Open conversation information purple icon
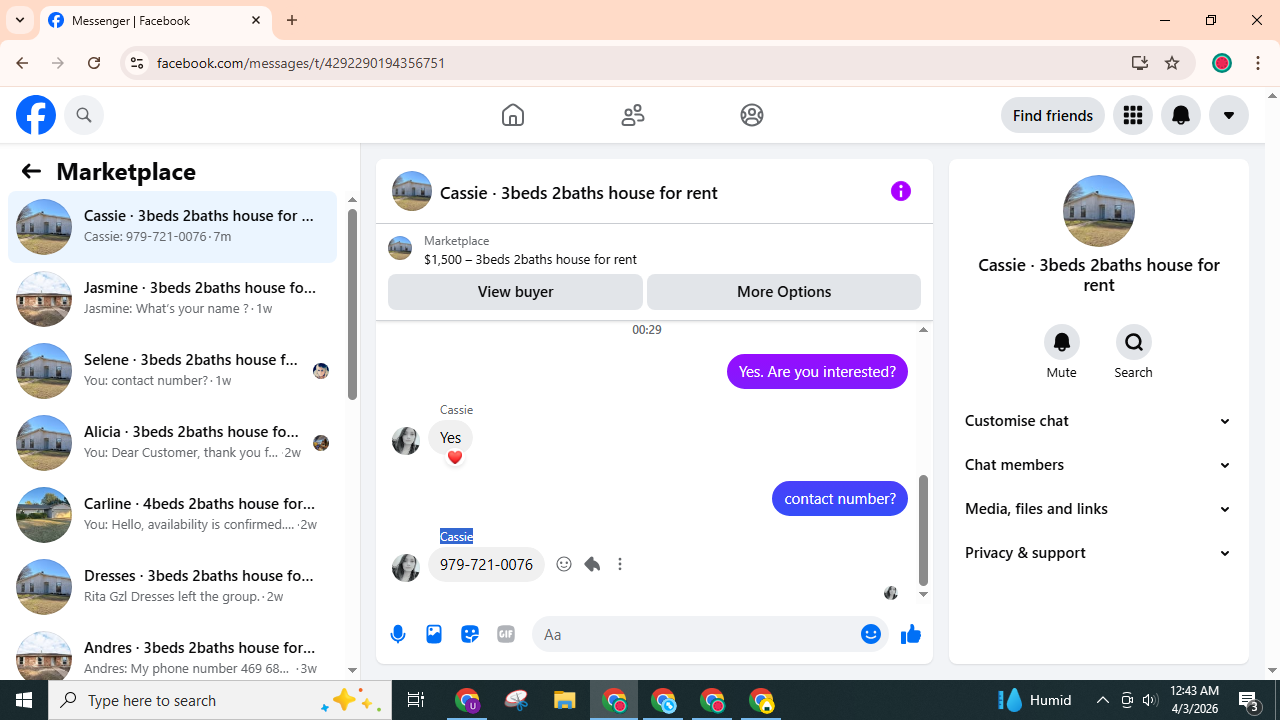This screenshot has width=1280, height=720. [901, 191]
